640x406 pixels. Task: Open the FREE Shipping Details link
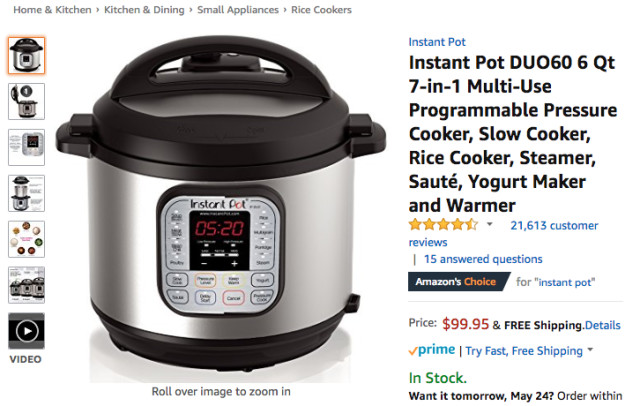point(603,325)
